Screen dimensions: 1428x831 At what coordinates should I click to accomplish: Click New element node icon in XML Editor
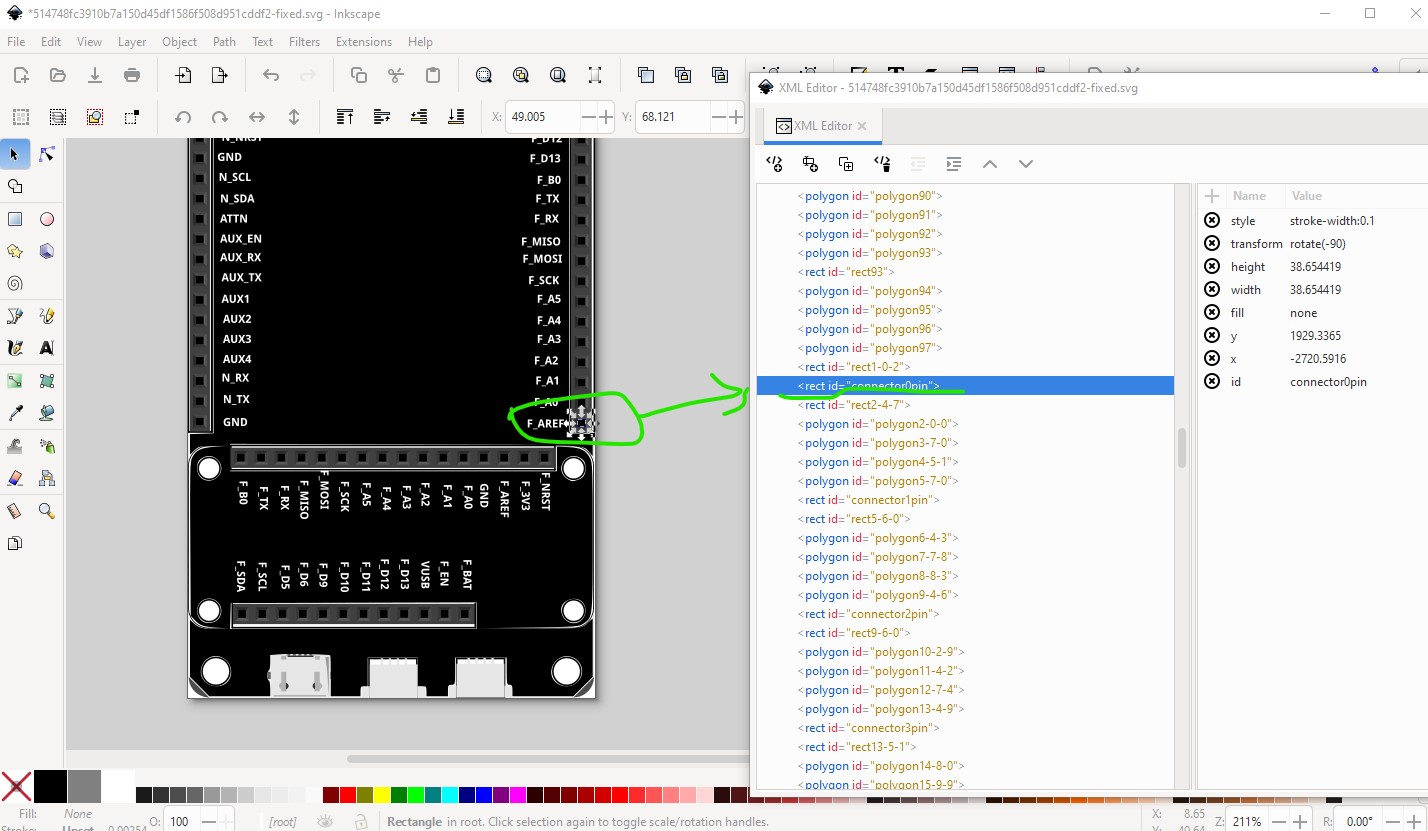(x=774, y=164)
